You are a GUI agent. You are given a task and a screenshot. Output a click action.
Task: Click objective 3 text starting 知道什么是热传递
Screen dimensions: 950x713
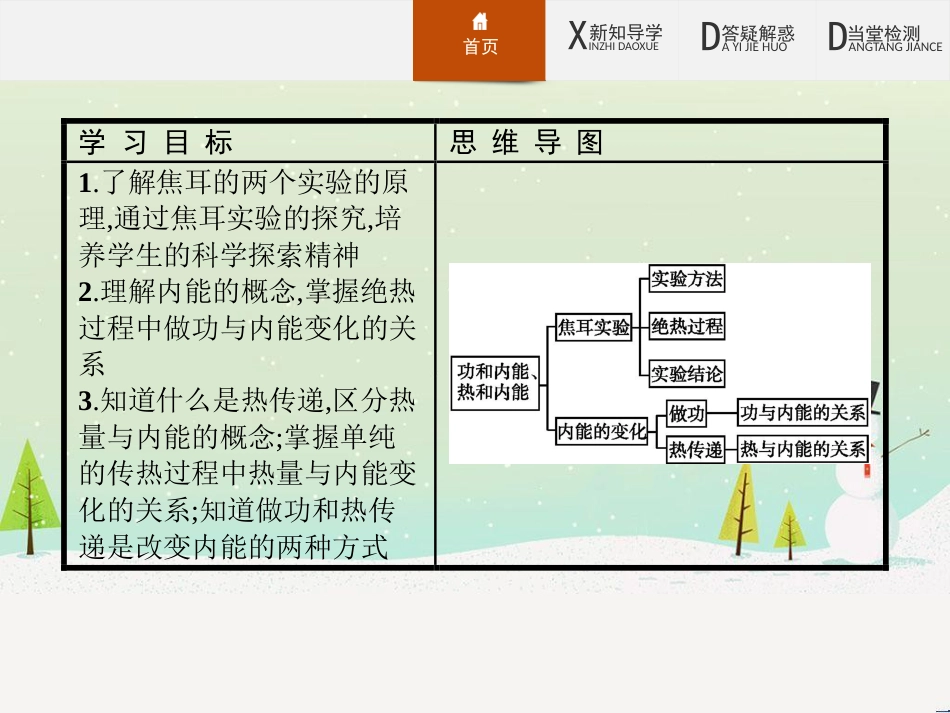tap(247, 473)
